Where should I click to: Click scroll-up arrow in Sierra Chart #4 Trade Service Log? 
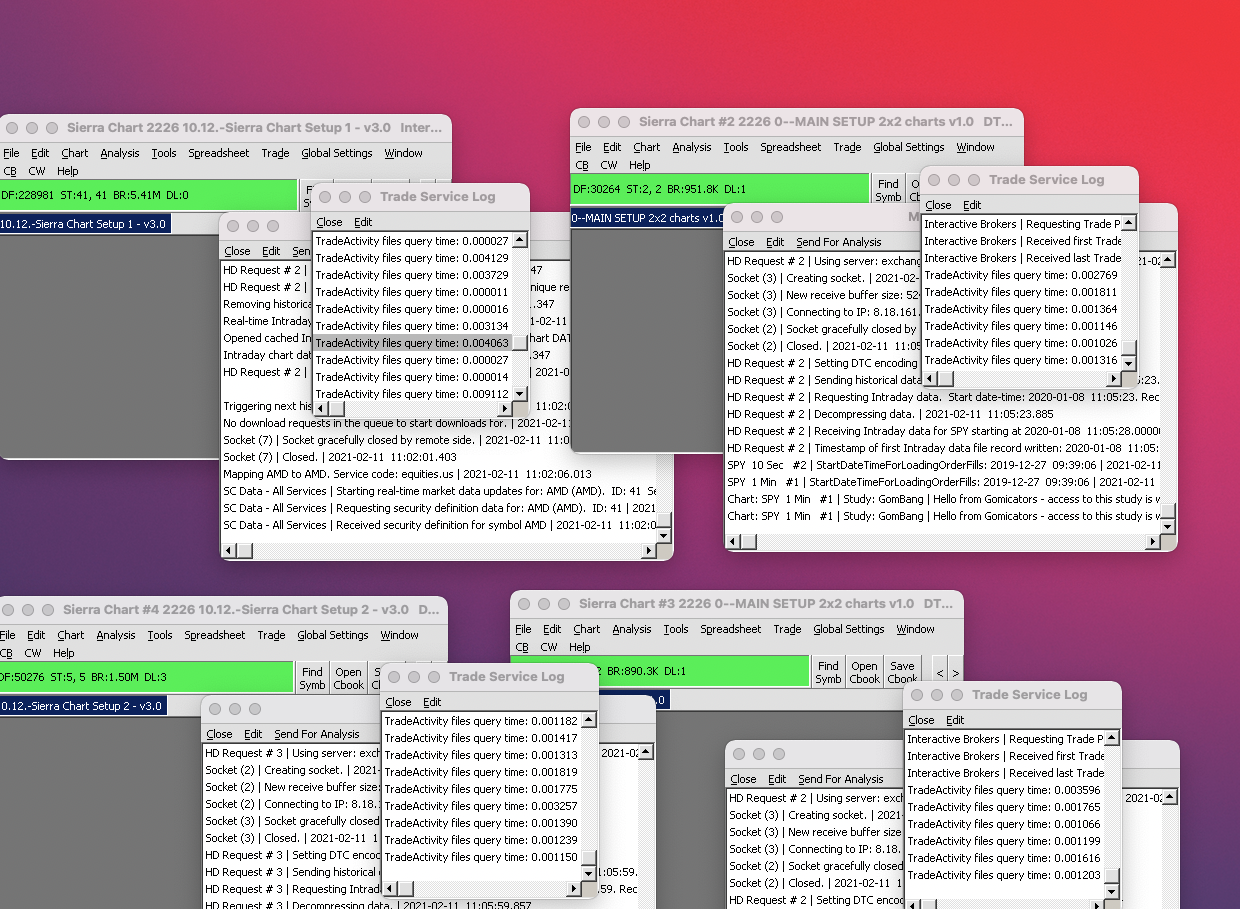coord(589,719)
